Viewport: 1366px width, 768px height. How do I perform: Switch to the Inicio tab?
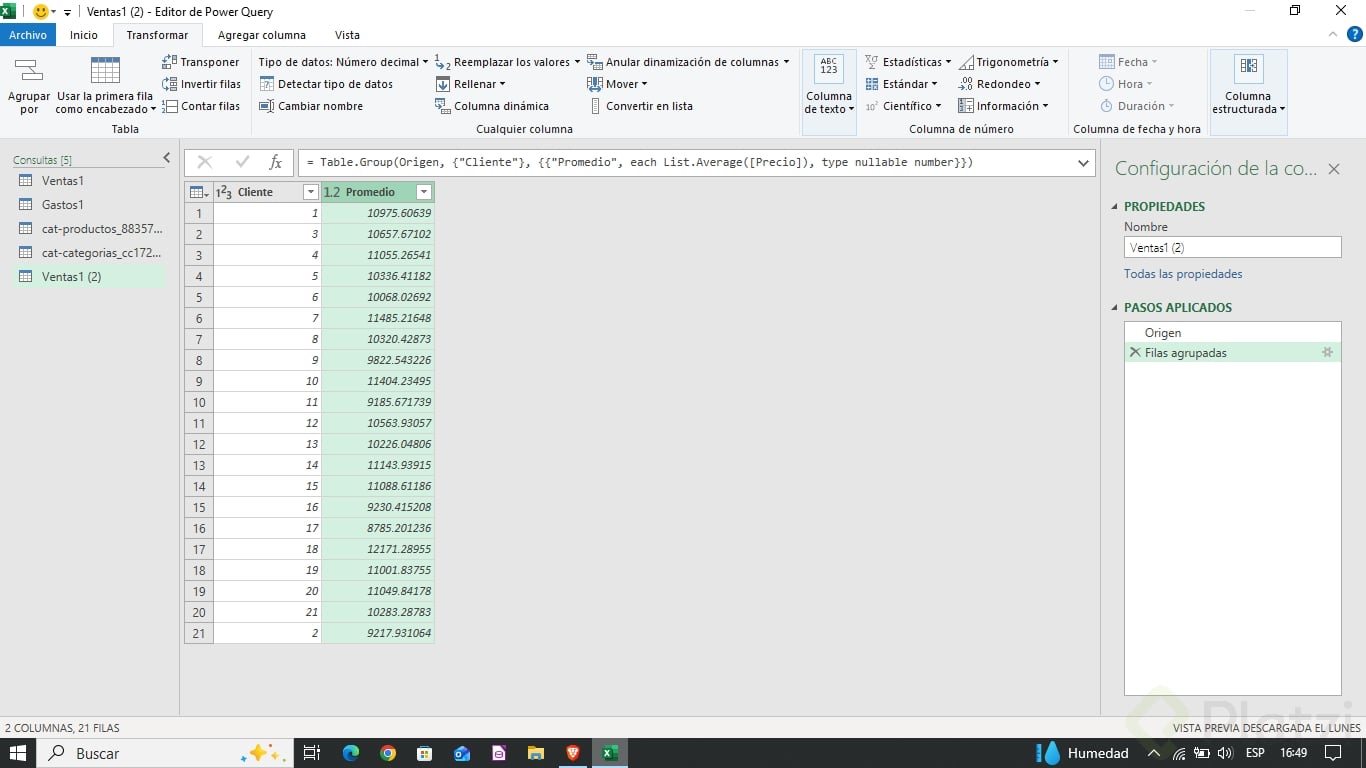84,35
